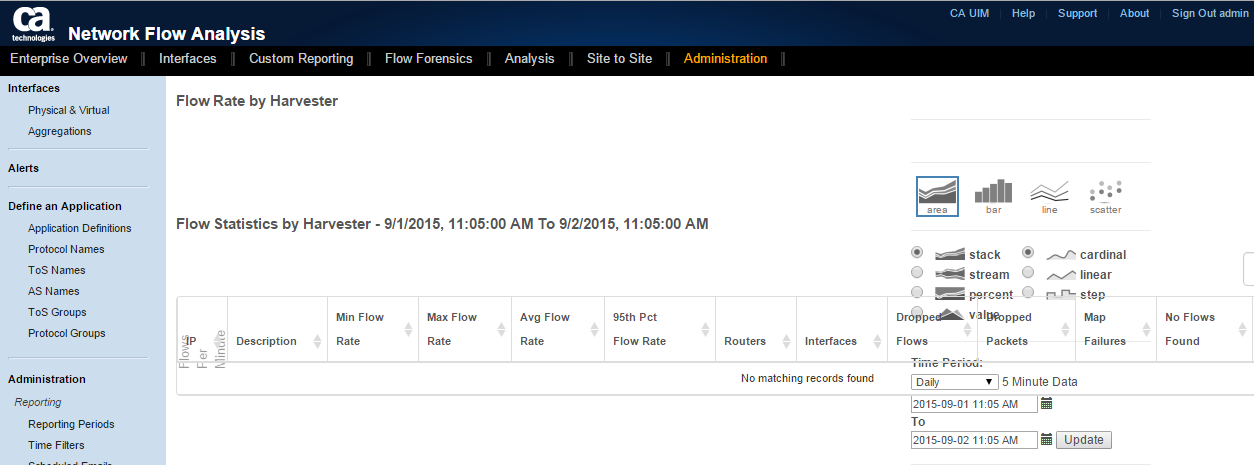Open the 'To' date calendar icon
The width and height of the screenshot is (1254, 465).
(1047, 440)
